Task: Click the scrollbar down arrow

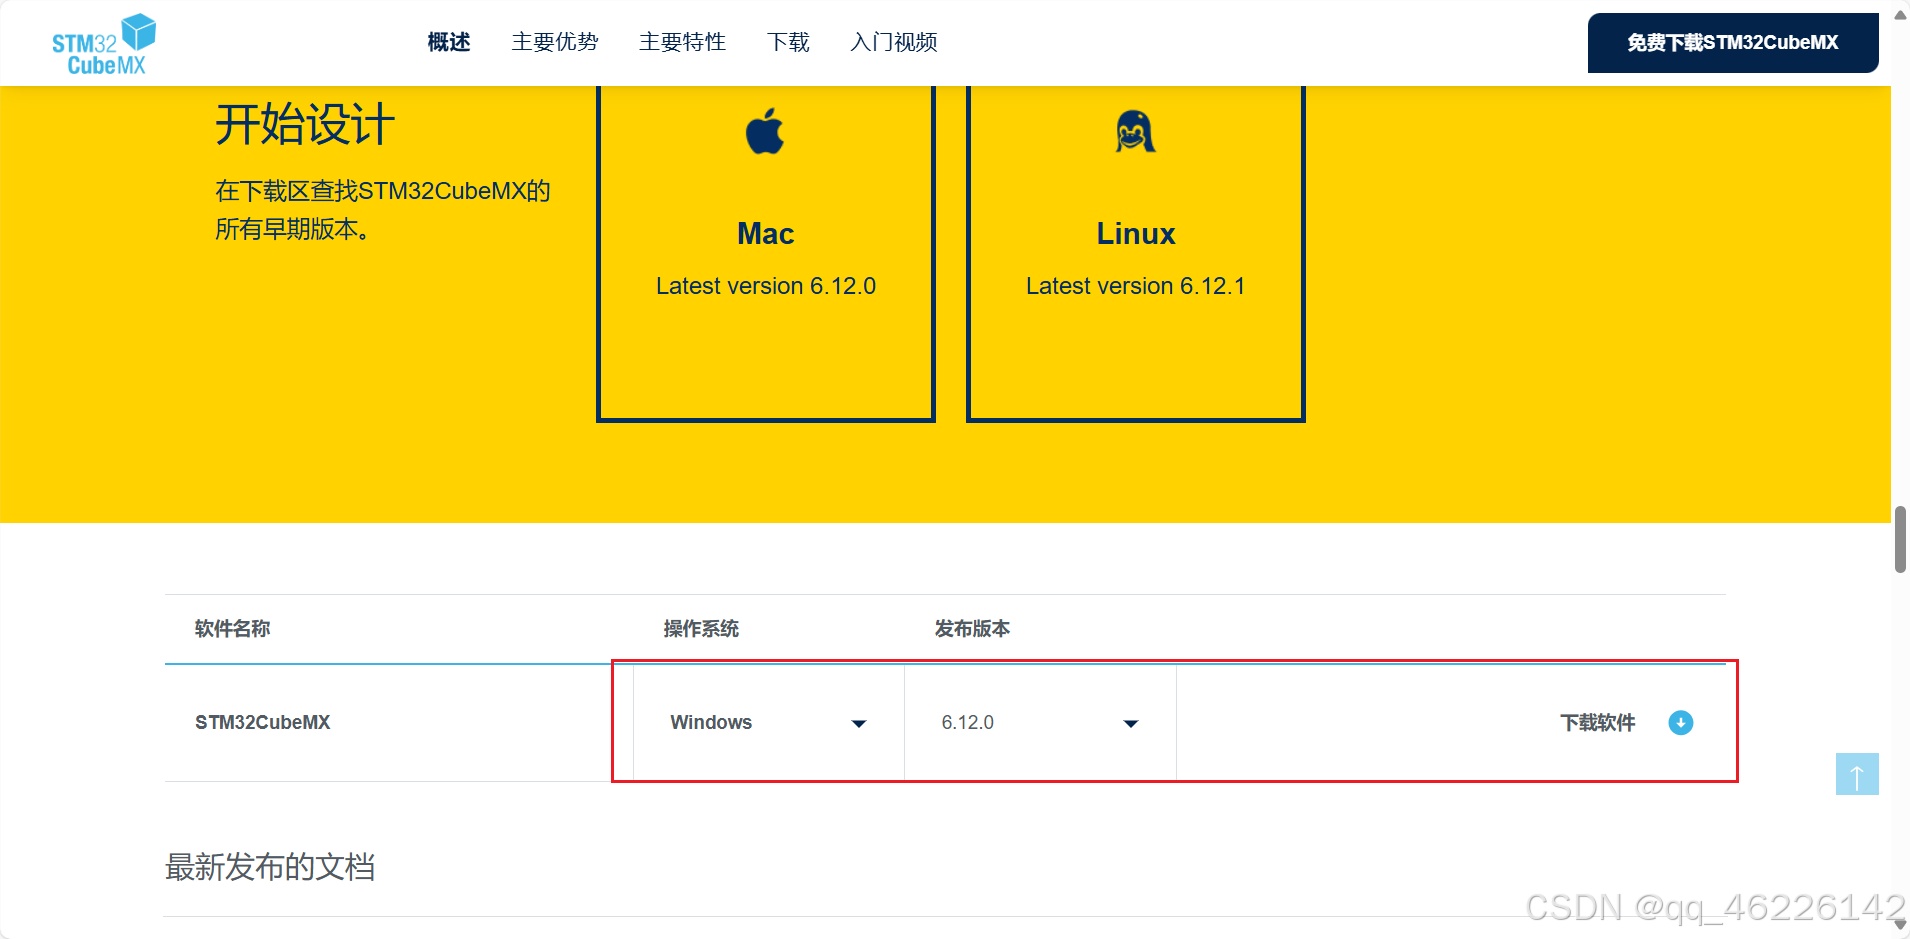Action: tap(1900, 925)
